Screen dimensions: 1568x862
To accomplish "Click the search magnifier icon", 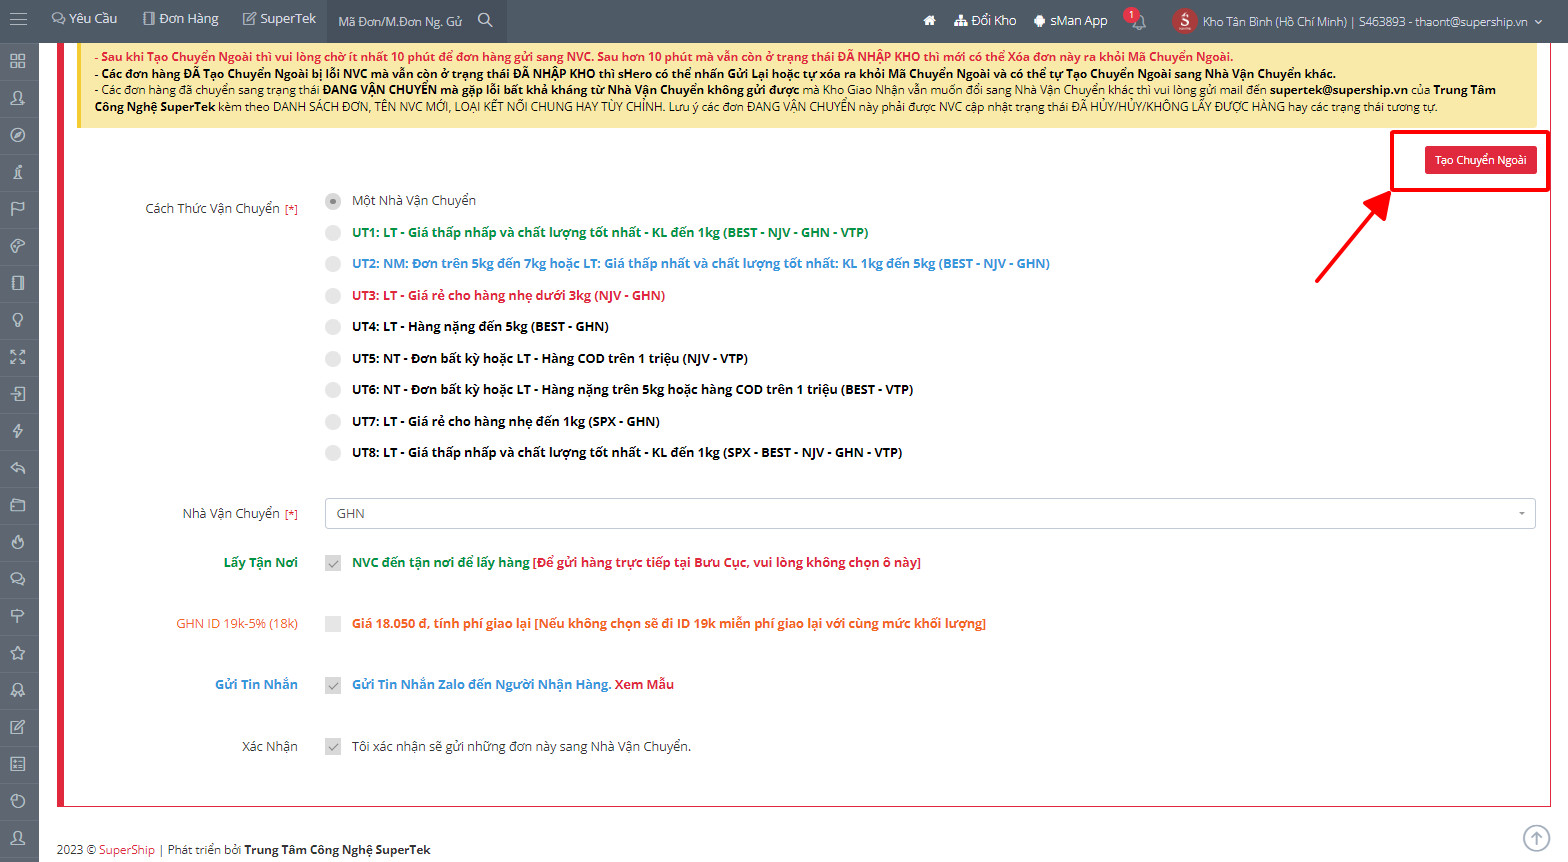I will pyautogui.click(x=485, y=20).
